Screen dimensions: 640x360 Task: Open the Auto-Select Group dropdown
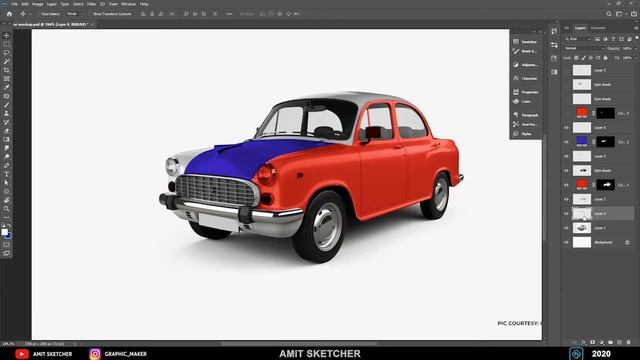(74, 14)
